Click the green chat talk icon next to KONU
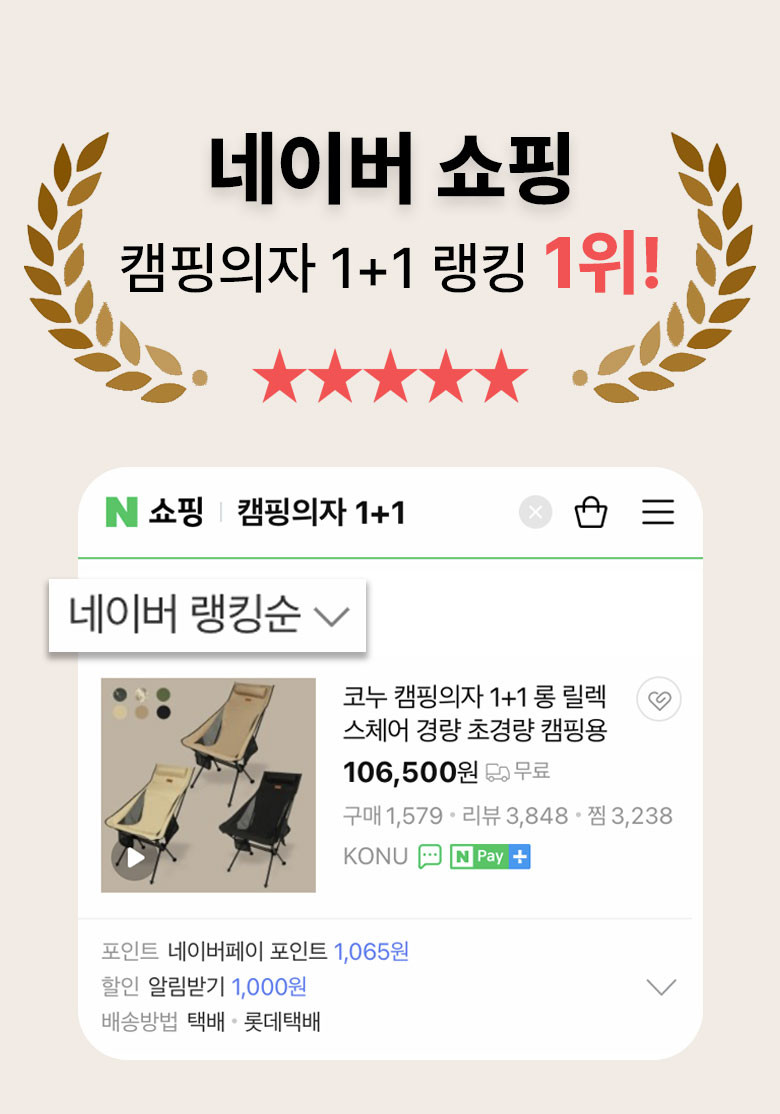 [x=430, y=856]
